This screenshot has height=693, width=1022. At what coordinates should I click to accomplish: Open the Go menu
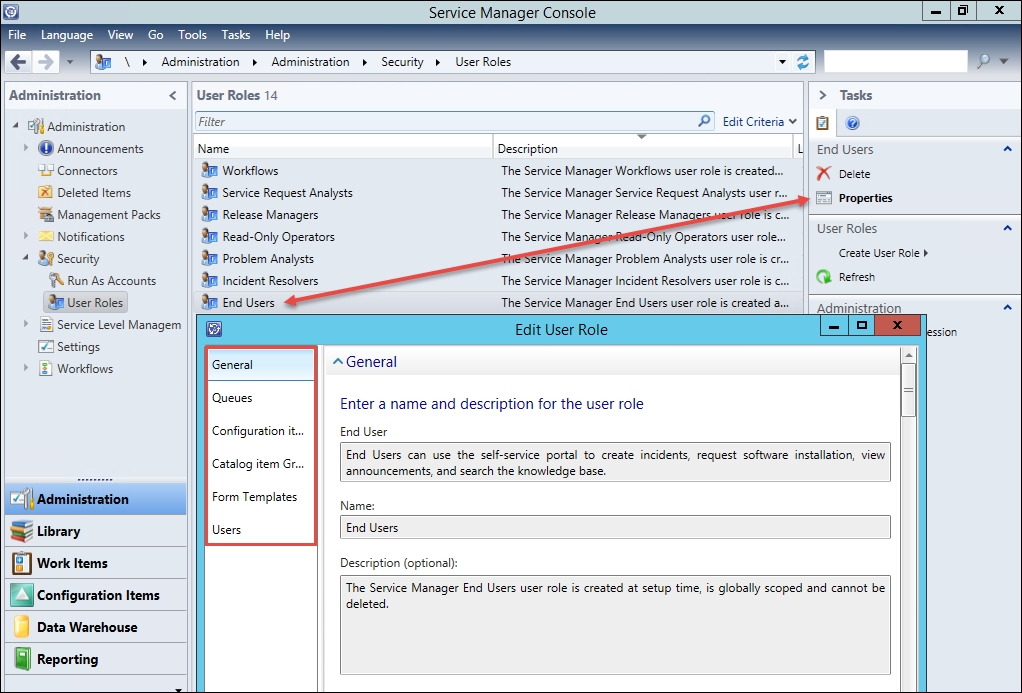coord(155,35)
